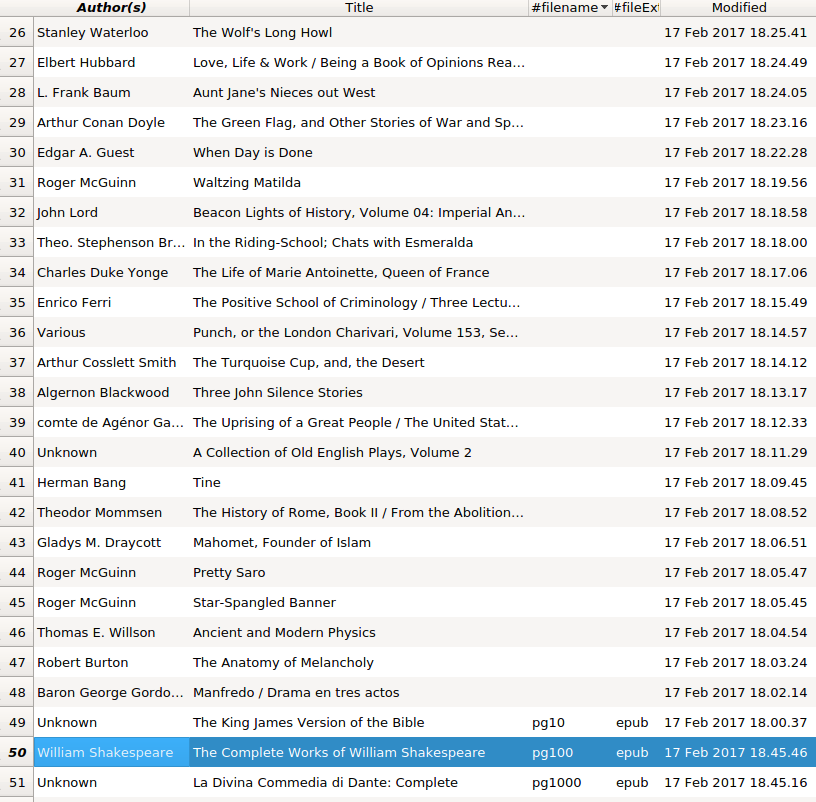The height and width of the screenshot is (802, 816).
Task: Click the #fileExt column header
Action: tap(636, 8)
